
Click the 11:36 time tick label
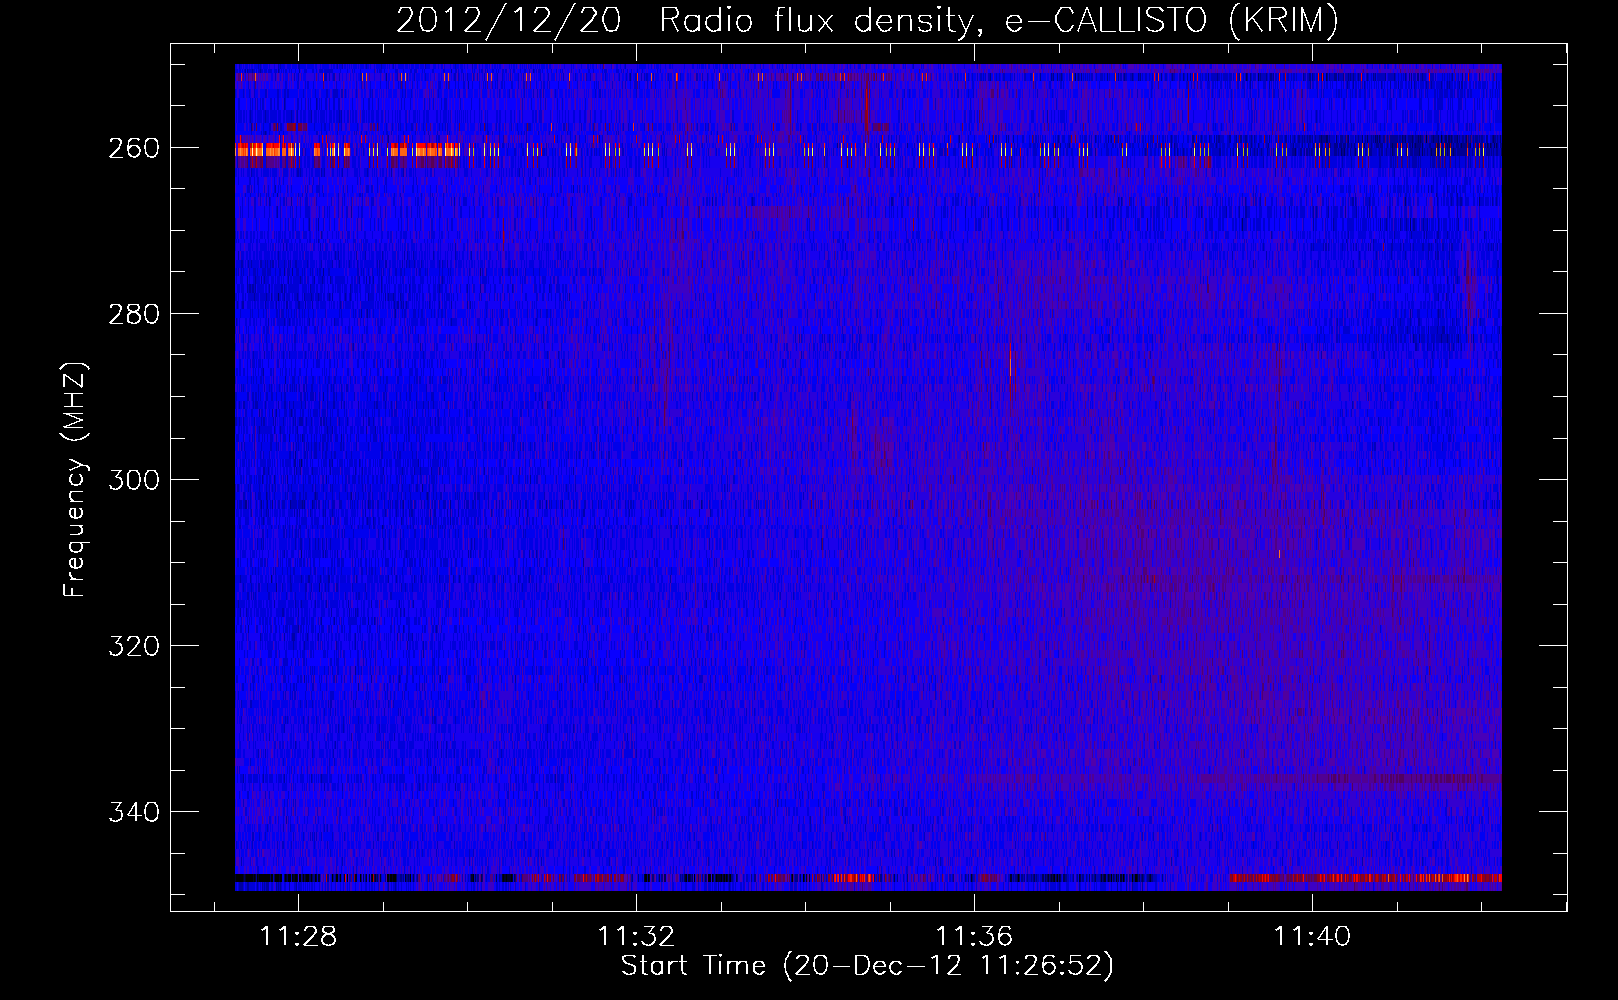[x=974, y=936]
